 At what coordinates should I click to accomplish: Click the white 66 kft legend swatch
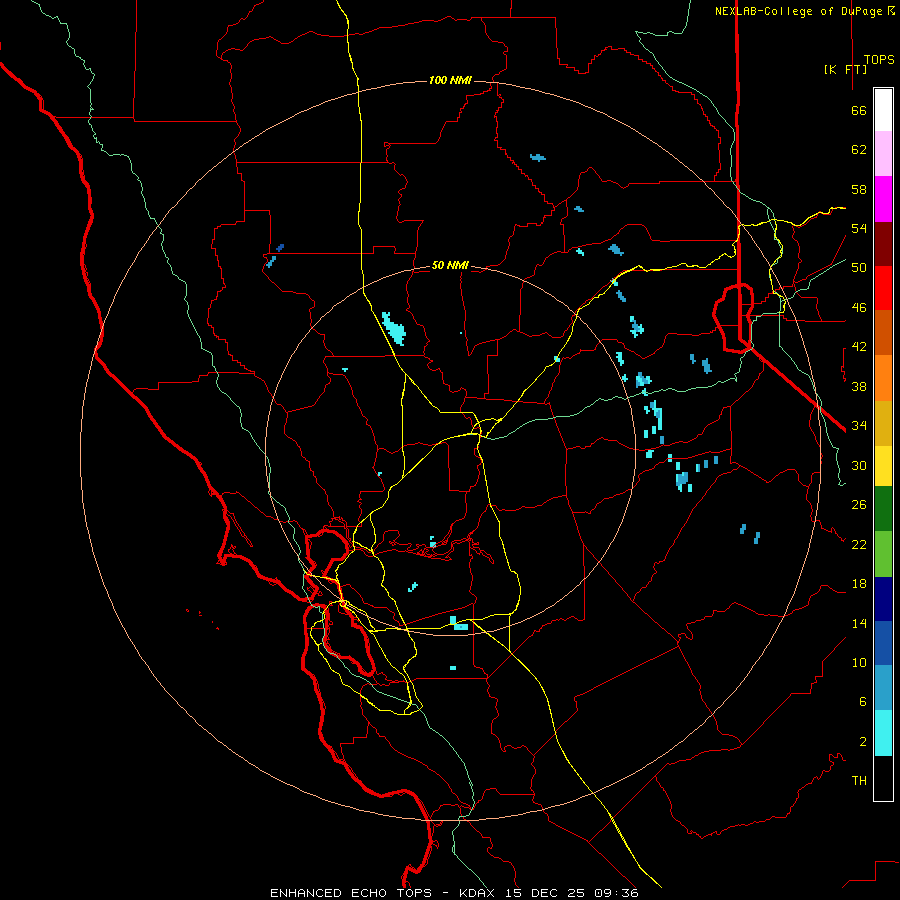click(883, 110)
